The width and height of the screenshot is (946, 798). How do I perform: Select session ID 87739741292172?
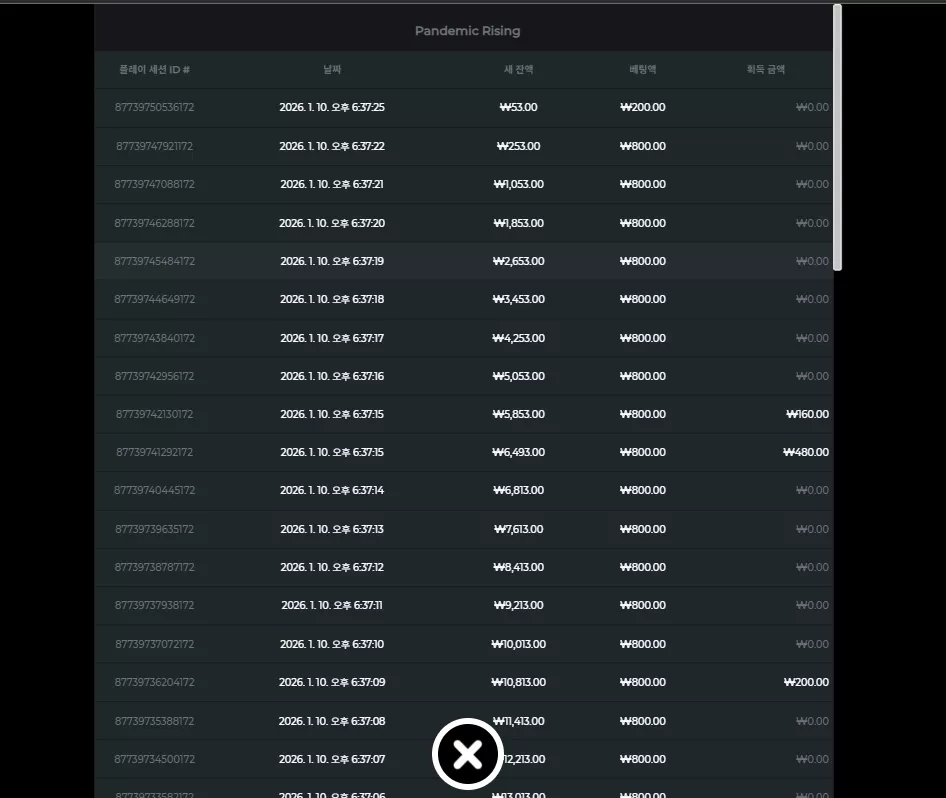pos(154,452)
